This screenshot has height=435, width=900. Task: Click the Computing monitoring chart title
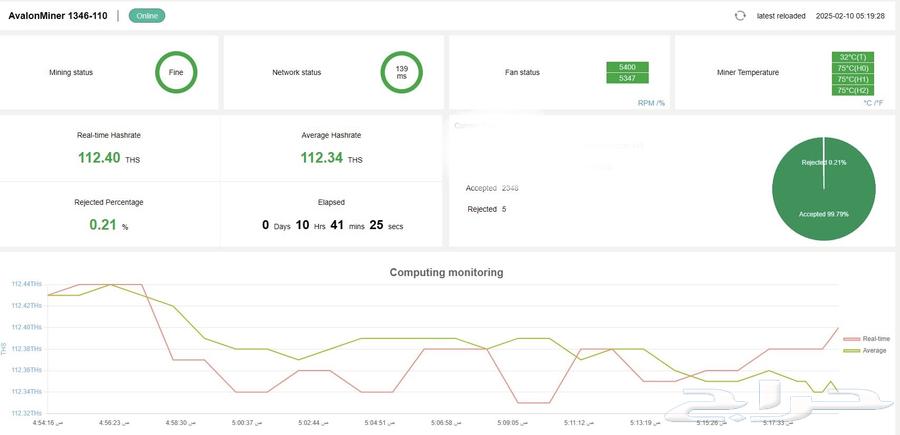point(447,273)
